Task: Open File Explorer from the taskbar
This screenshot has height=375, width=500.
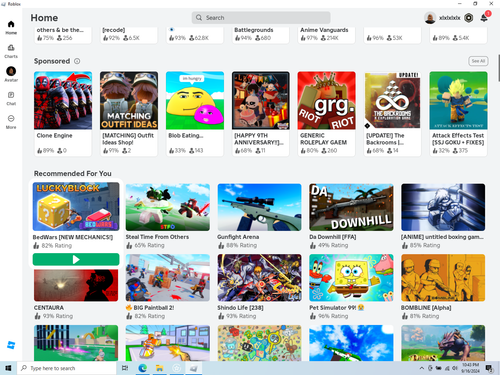Action: point(160,368)
